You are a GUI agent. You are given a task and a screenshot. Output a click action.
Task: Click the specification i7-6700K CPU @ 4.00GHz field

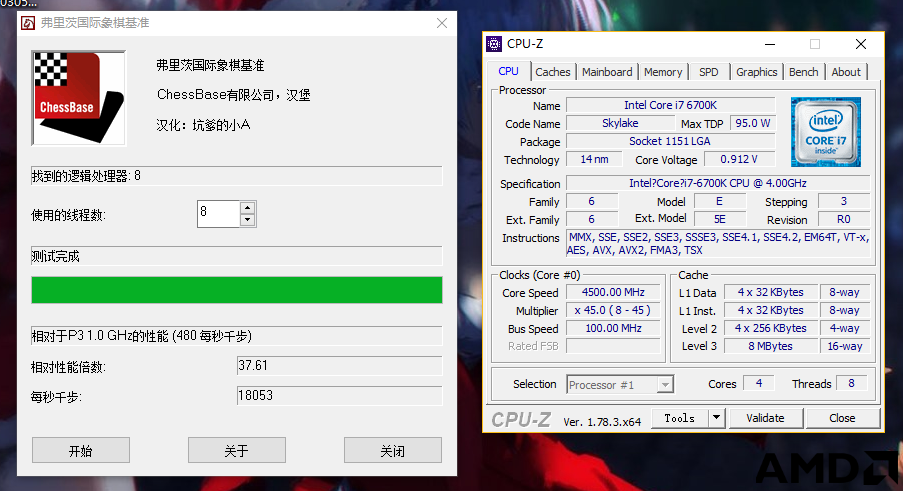718,183
